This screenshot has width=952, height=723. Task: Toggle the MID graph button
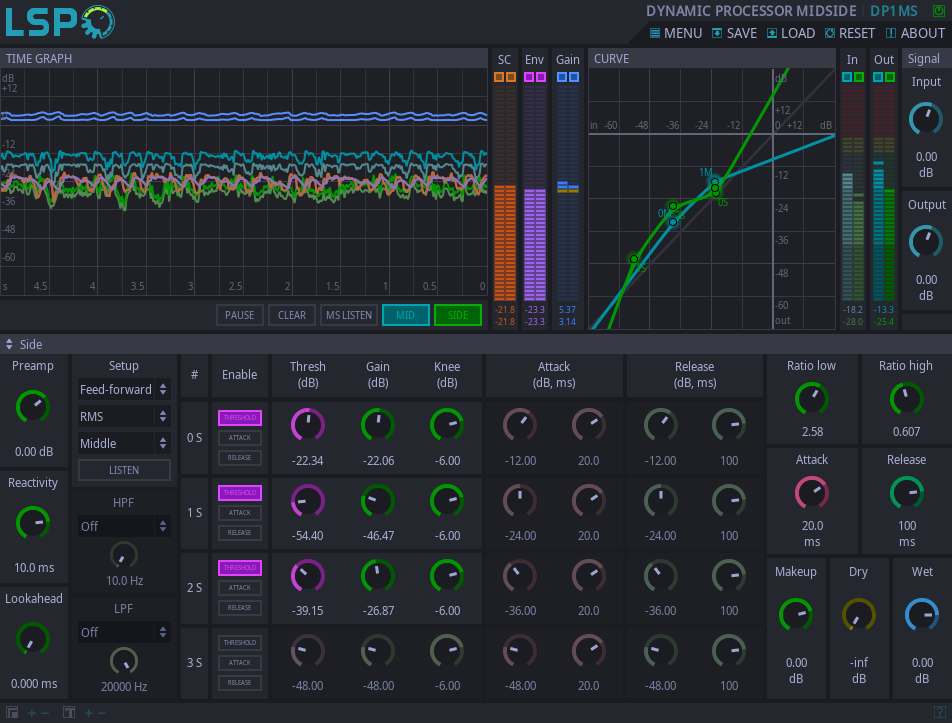(406, 315)
